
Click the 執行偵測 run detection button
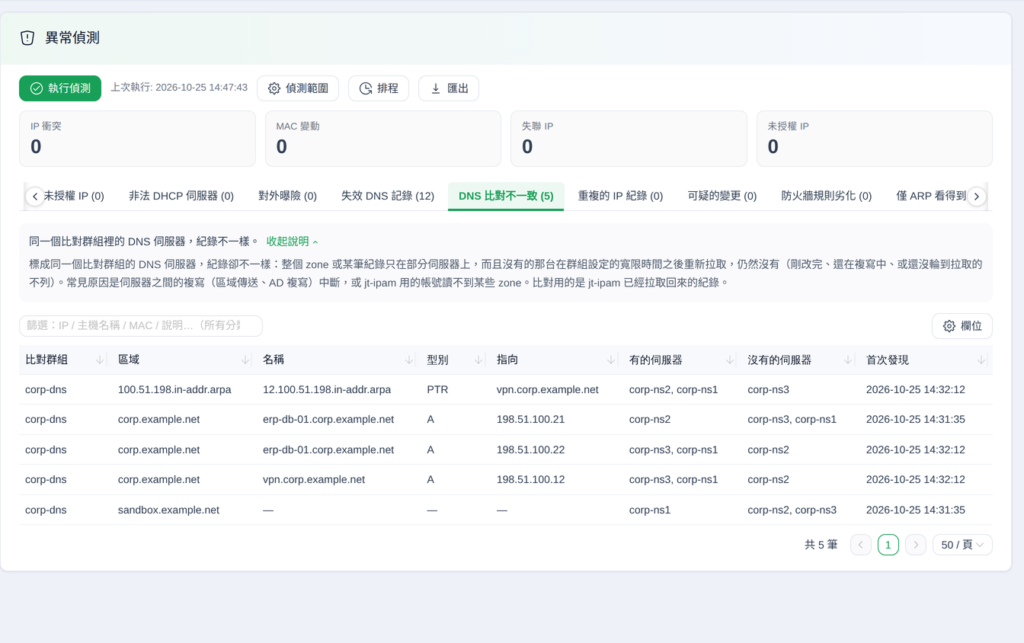point(60,88)
